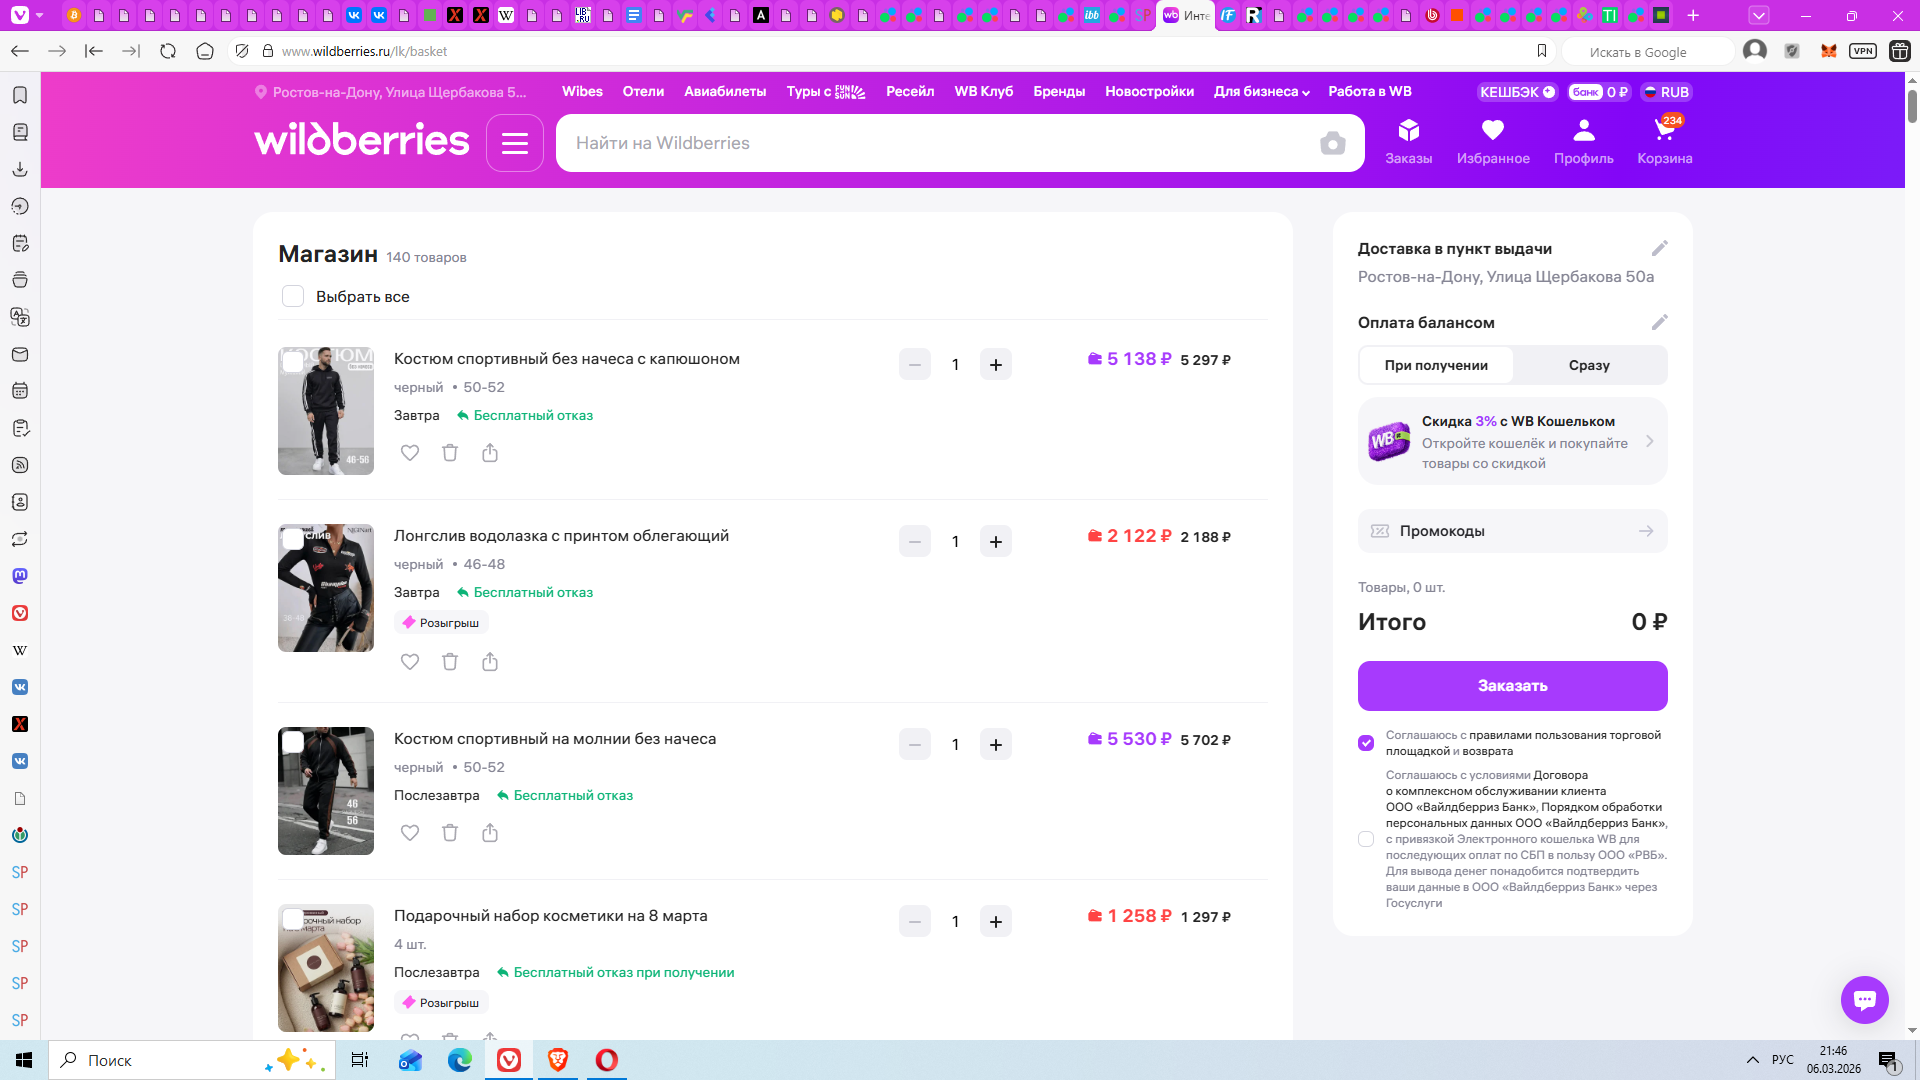Expand the Для бизнеса dropdown
The height and width of the screenshot is (1080, 1920).
pos(1261,91)
